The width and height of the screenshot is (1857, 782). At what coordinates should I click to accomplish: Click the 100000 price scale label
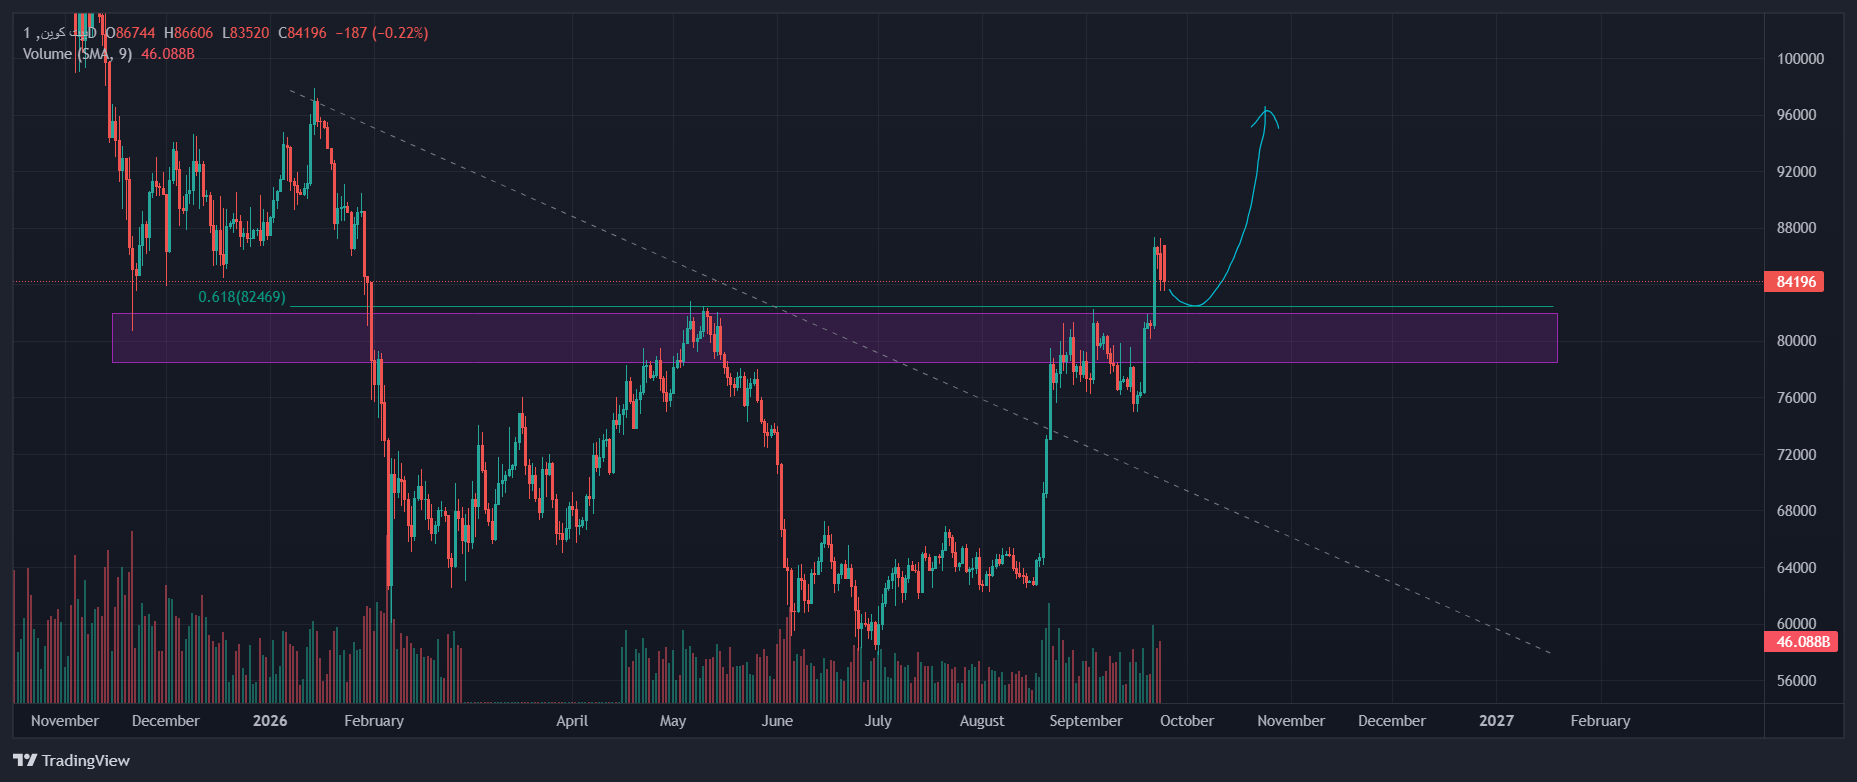(x=1800, y=59)
